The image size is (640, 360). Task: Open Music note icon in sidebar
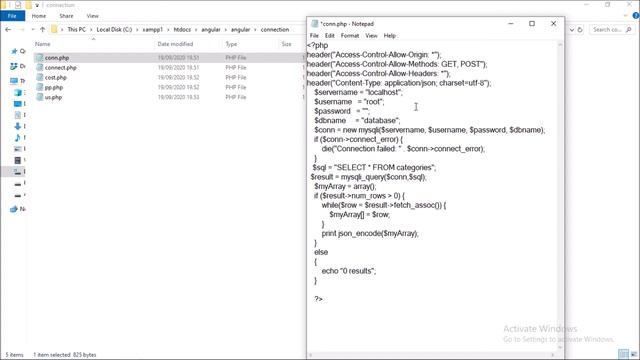click(18, 138)
